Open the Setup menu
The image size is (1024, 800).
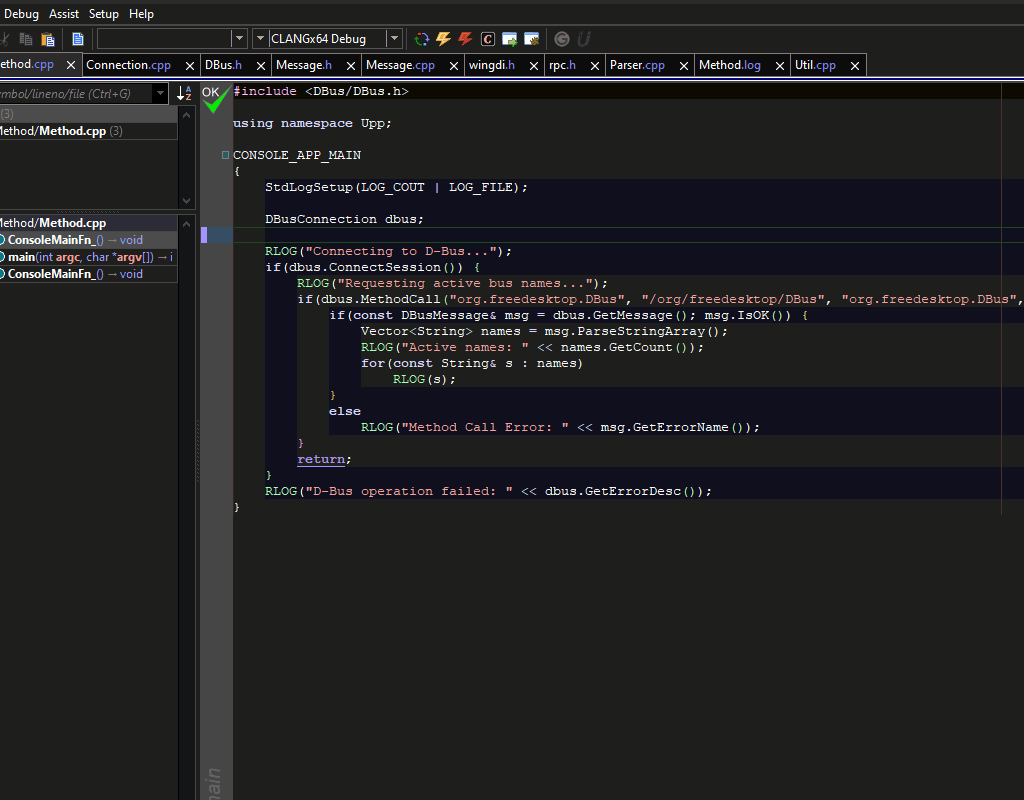pos(103,14)
